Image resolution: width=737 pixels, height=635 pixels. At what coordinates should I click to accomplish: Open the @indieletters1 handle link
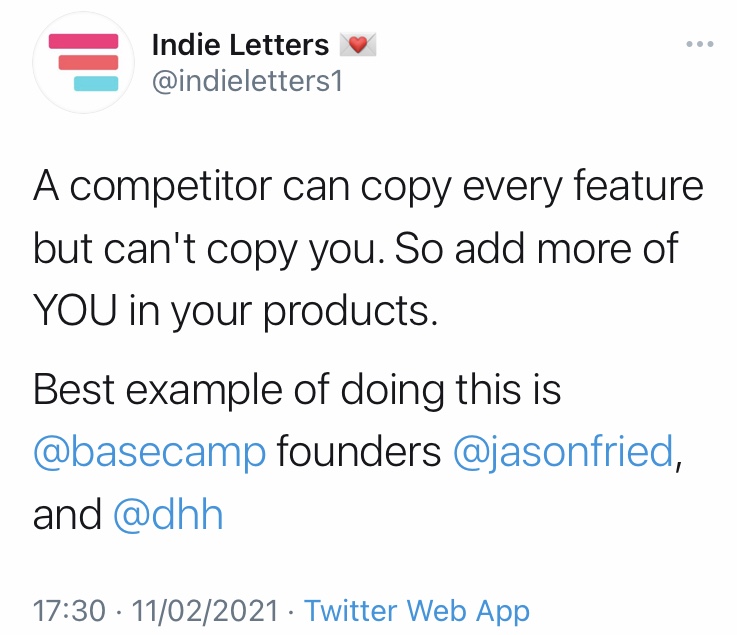247,82
